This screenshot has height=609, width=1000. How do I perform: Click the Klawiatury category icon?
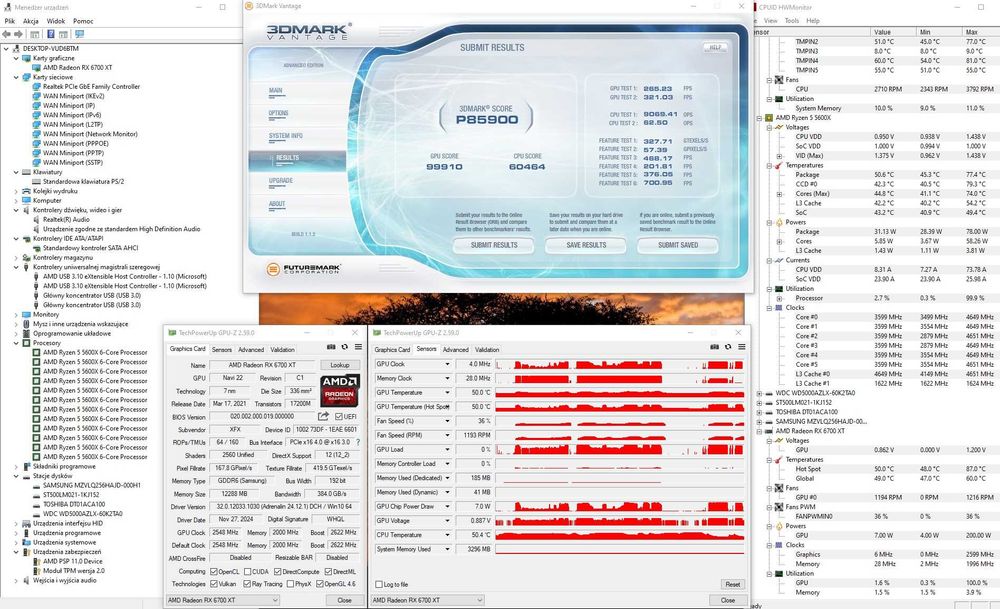[27, 172]
